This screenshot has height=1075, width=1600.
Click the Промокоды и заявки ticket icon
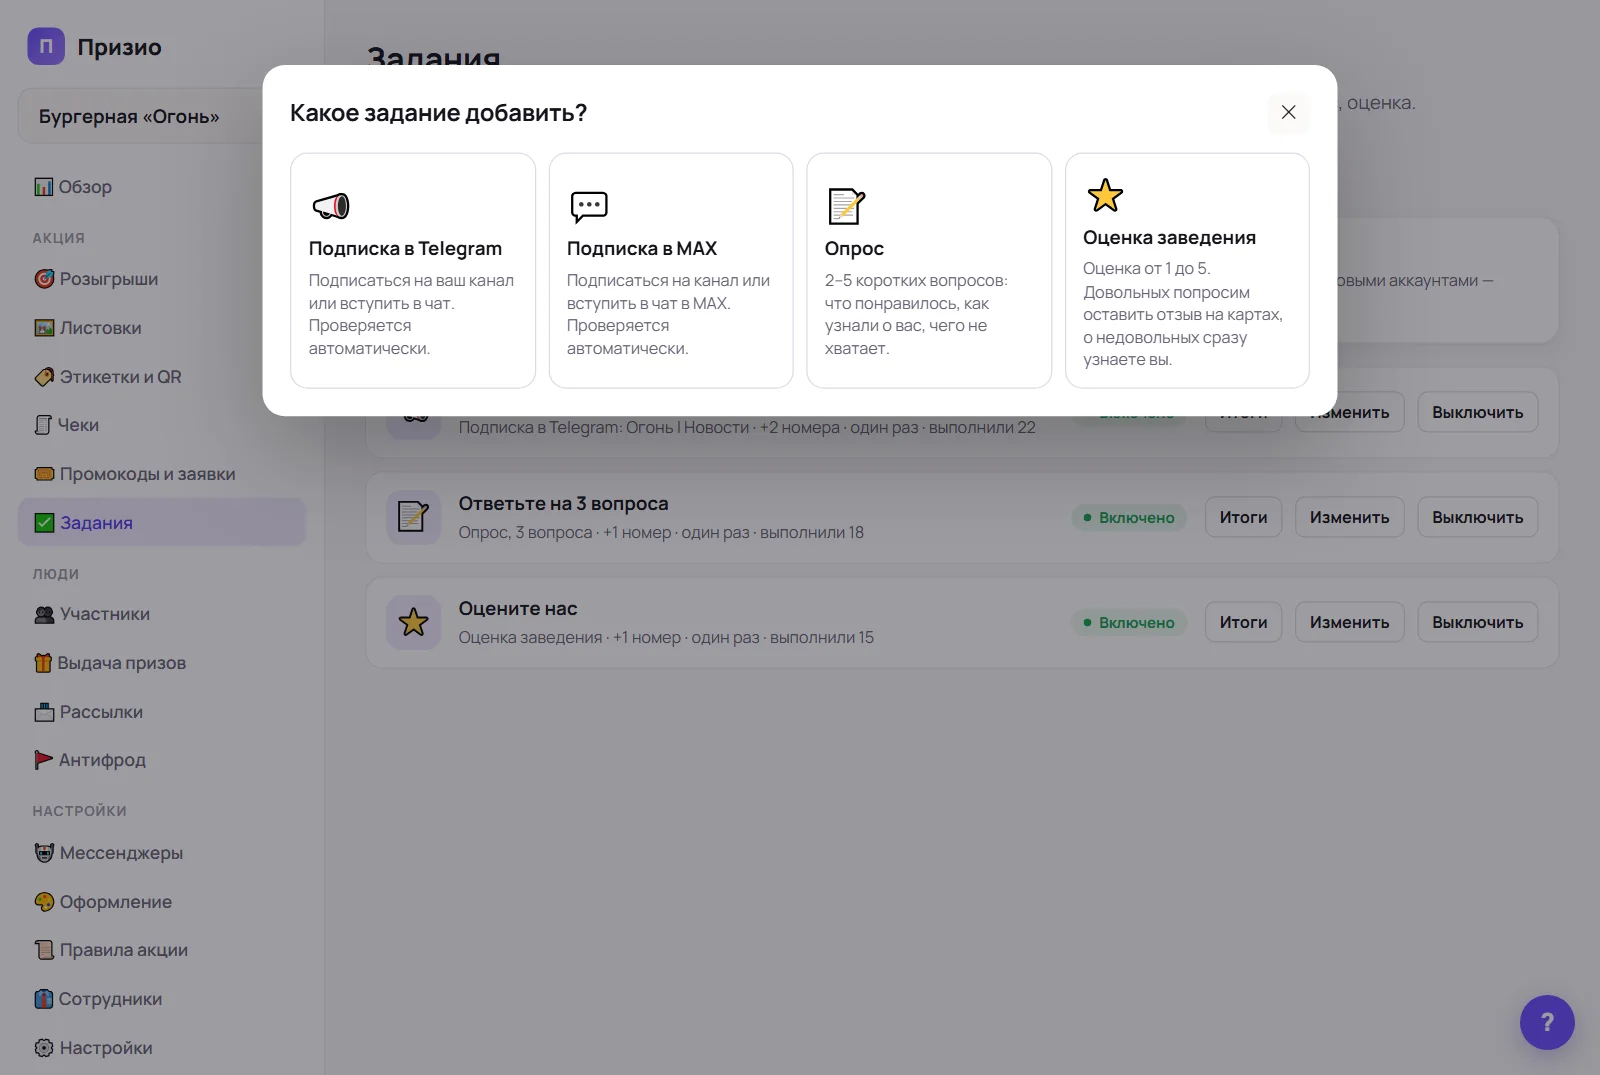[44, 474]
